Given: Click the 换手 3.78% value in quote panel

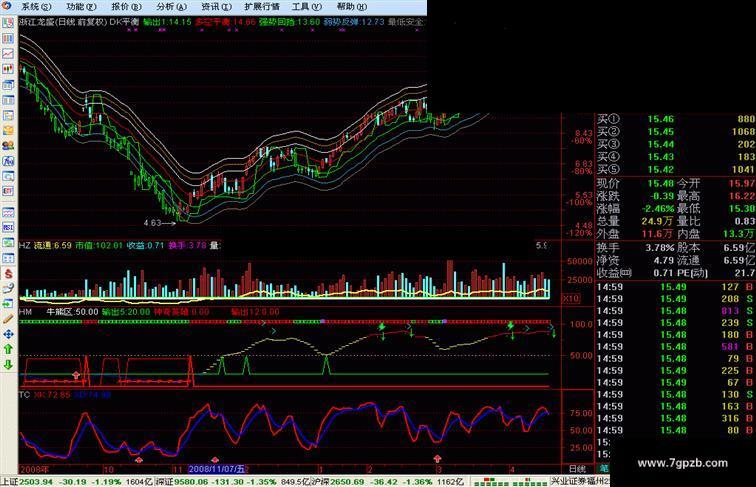Looking at the screenshot, I should [x=660, y=248].
